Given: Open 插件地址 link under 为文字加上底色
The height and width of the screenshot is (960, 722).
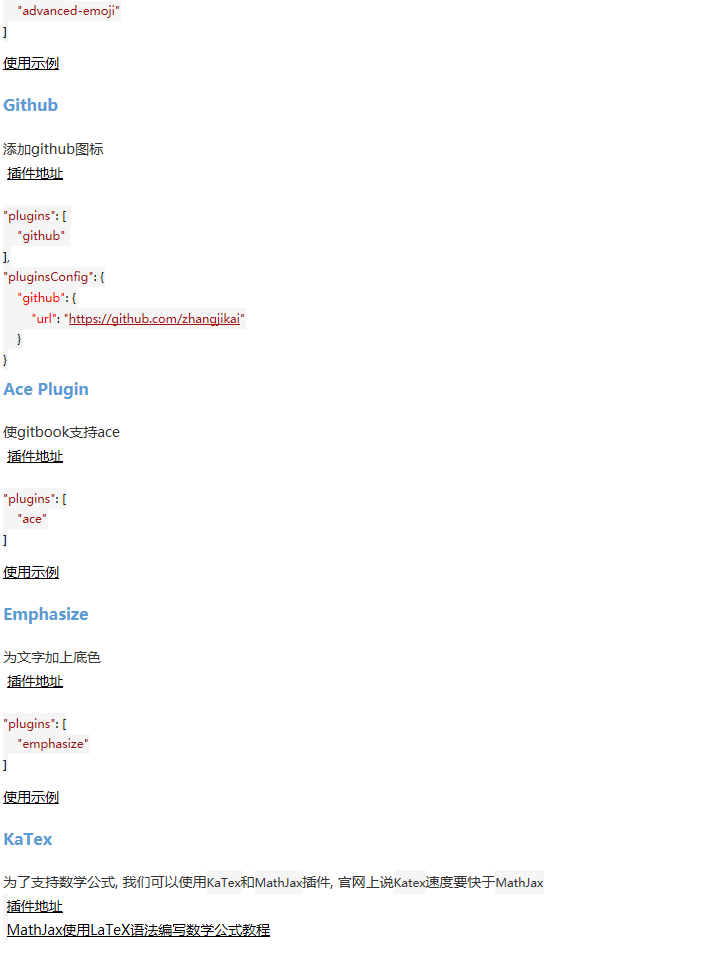Looking at the screenshot, I should pyautogui.click(x=35, y=681).
